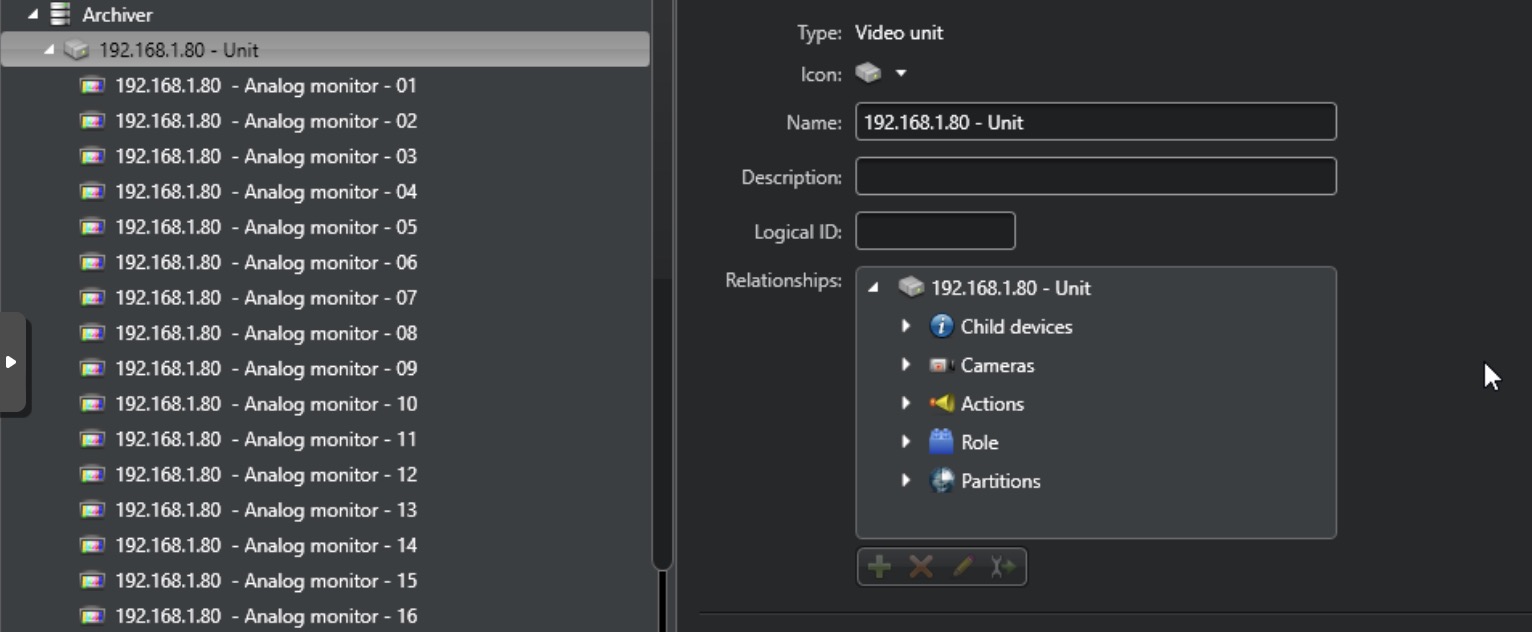Click the pencil edit relationship button
This screenshot has width=1532, height=632.
962,567
